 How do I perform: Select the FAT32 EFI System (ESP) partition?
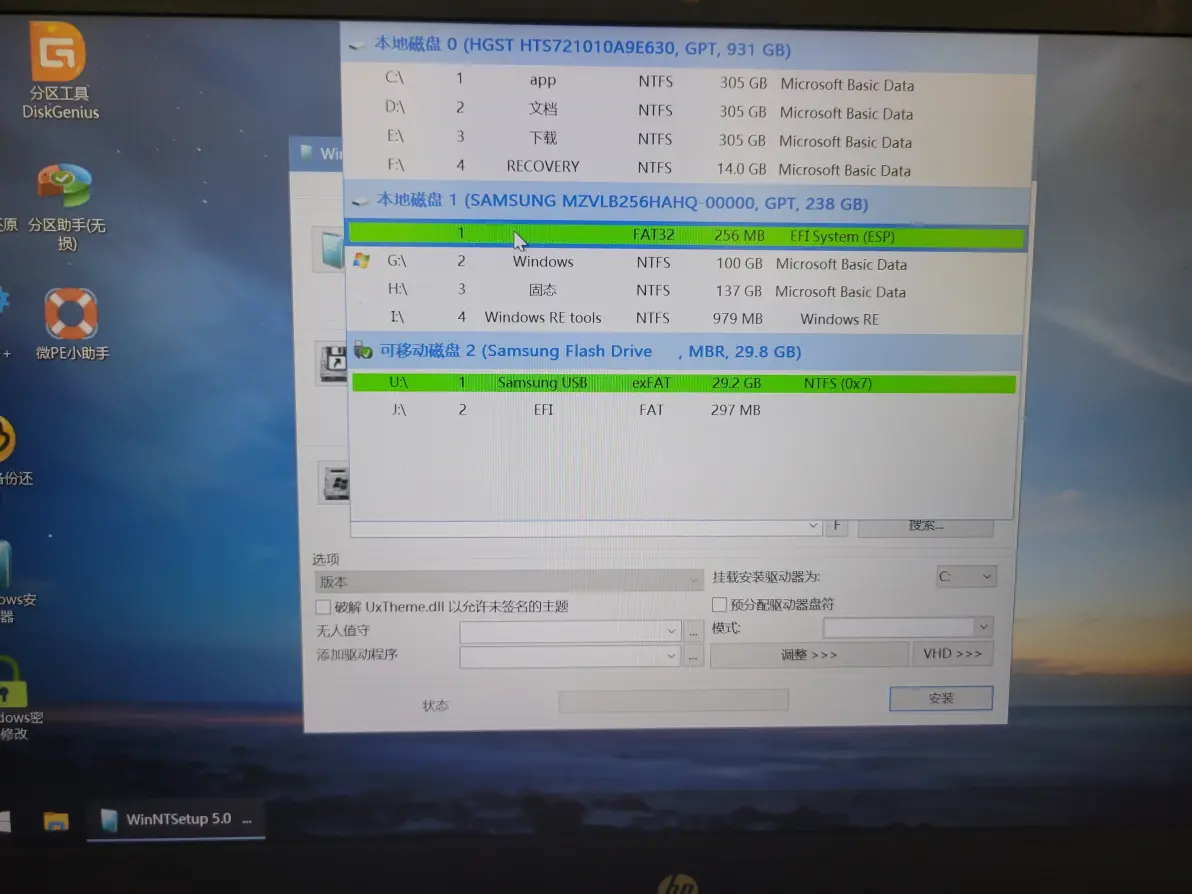coord(686,235)
